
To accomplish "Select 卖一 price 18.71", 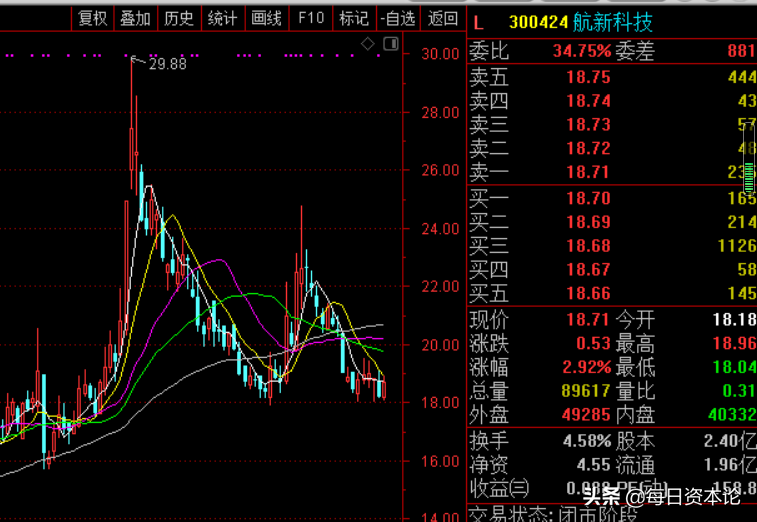I will (589, 172).
